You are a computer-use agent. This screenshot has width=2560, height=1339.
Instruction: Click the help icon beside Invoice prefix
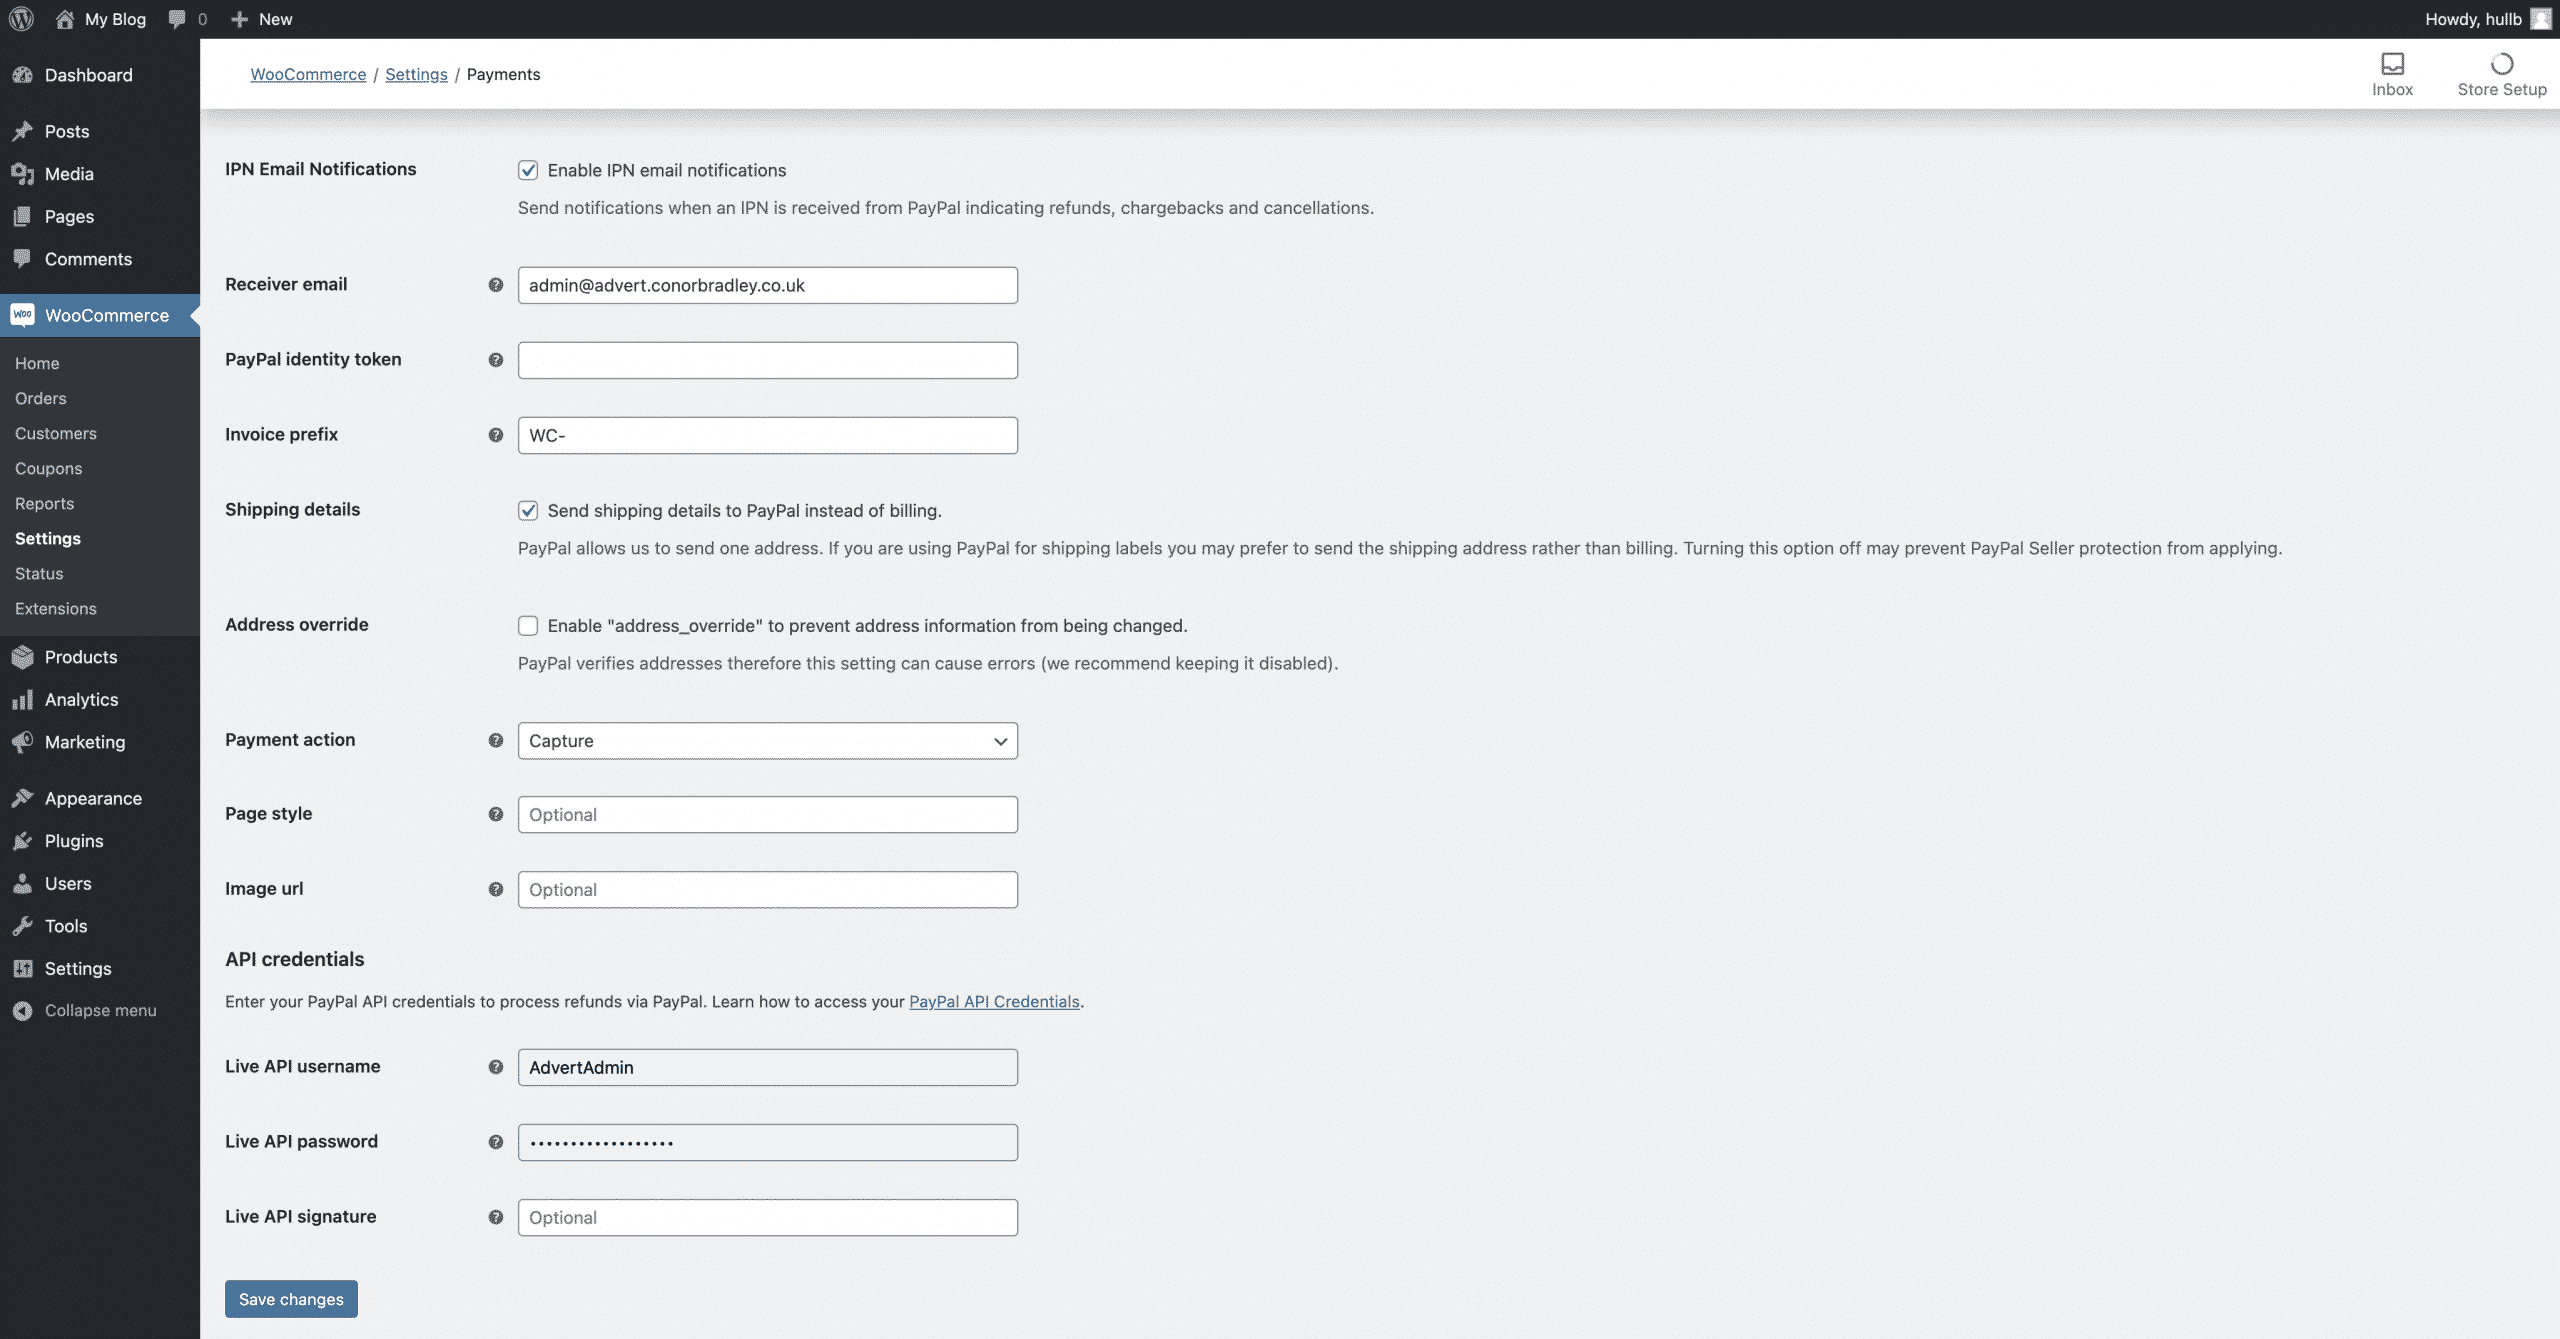coord(495,435)
